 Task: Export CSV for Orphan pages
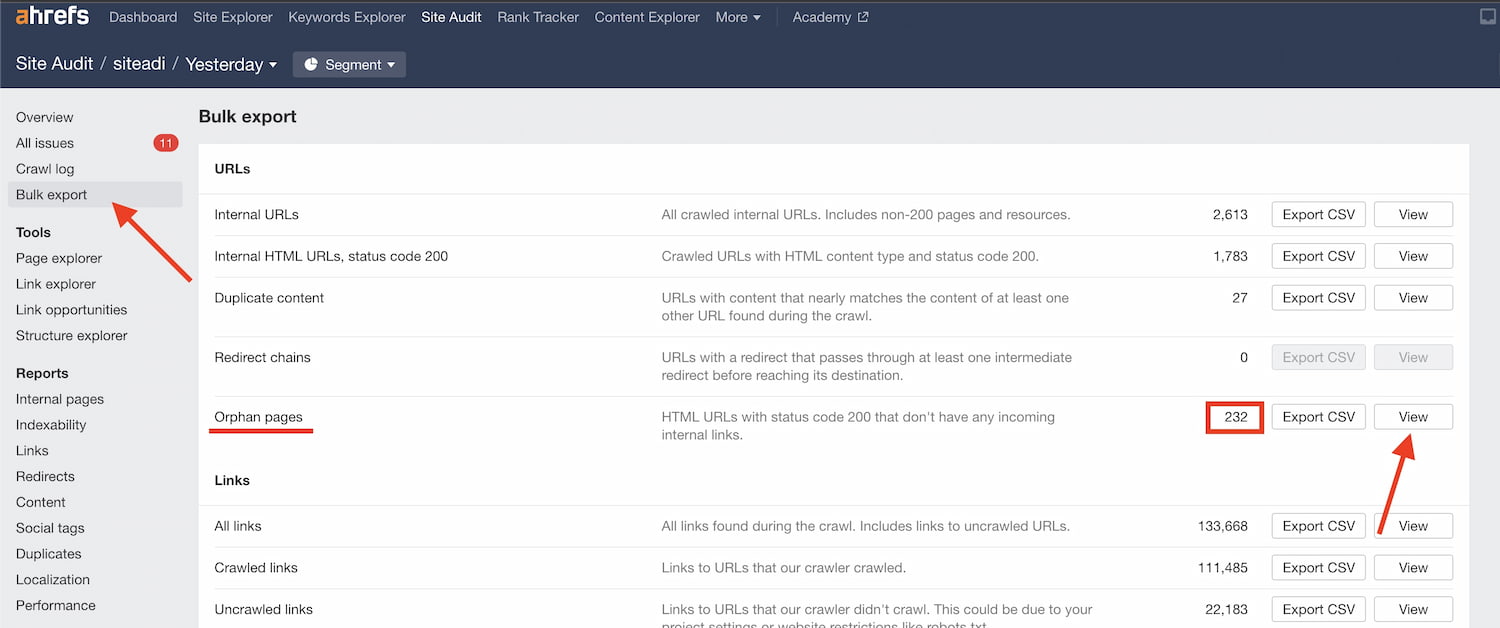1318,417
